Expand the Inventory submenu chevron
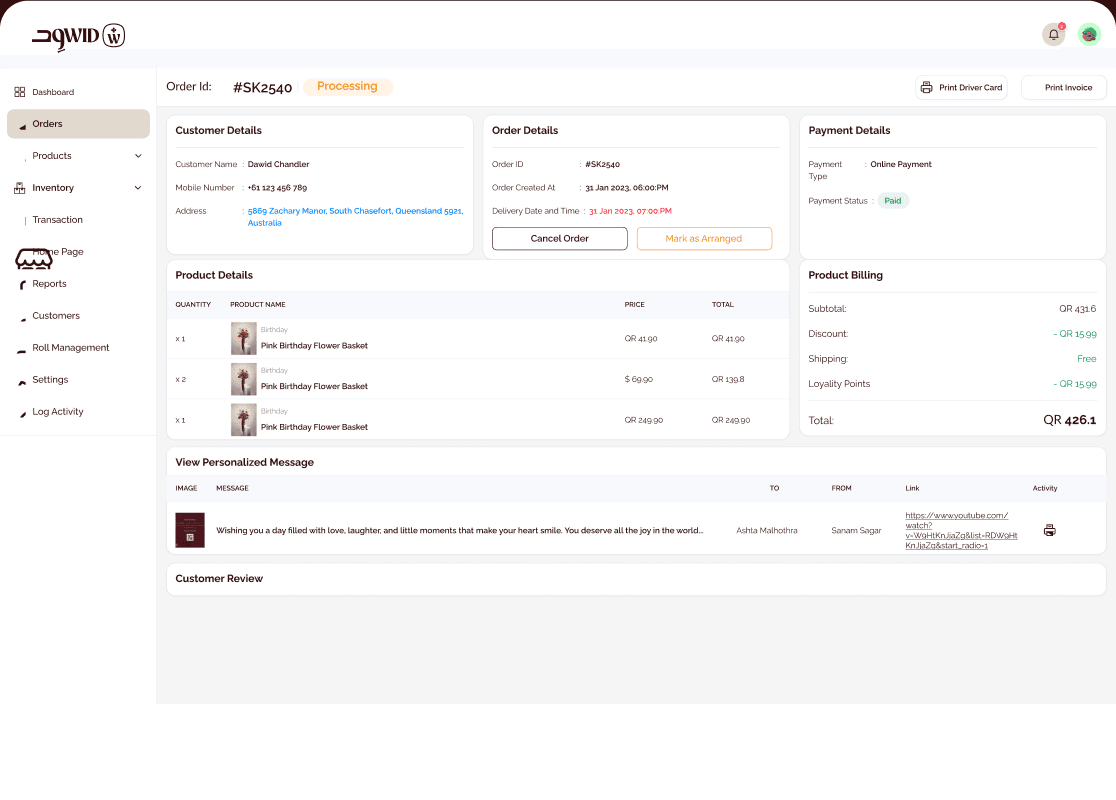1116x800 pixels. coord(138,188)
